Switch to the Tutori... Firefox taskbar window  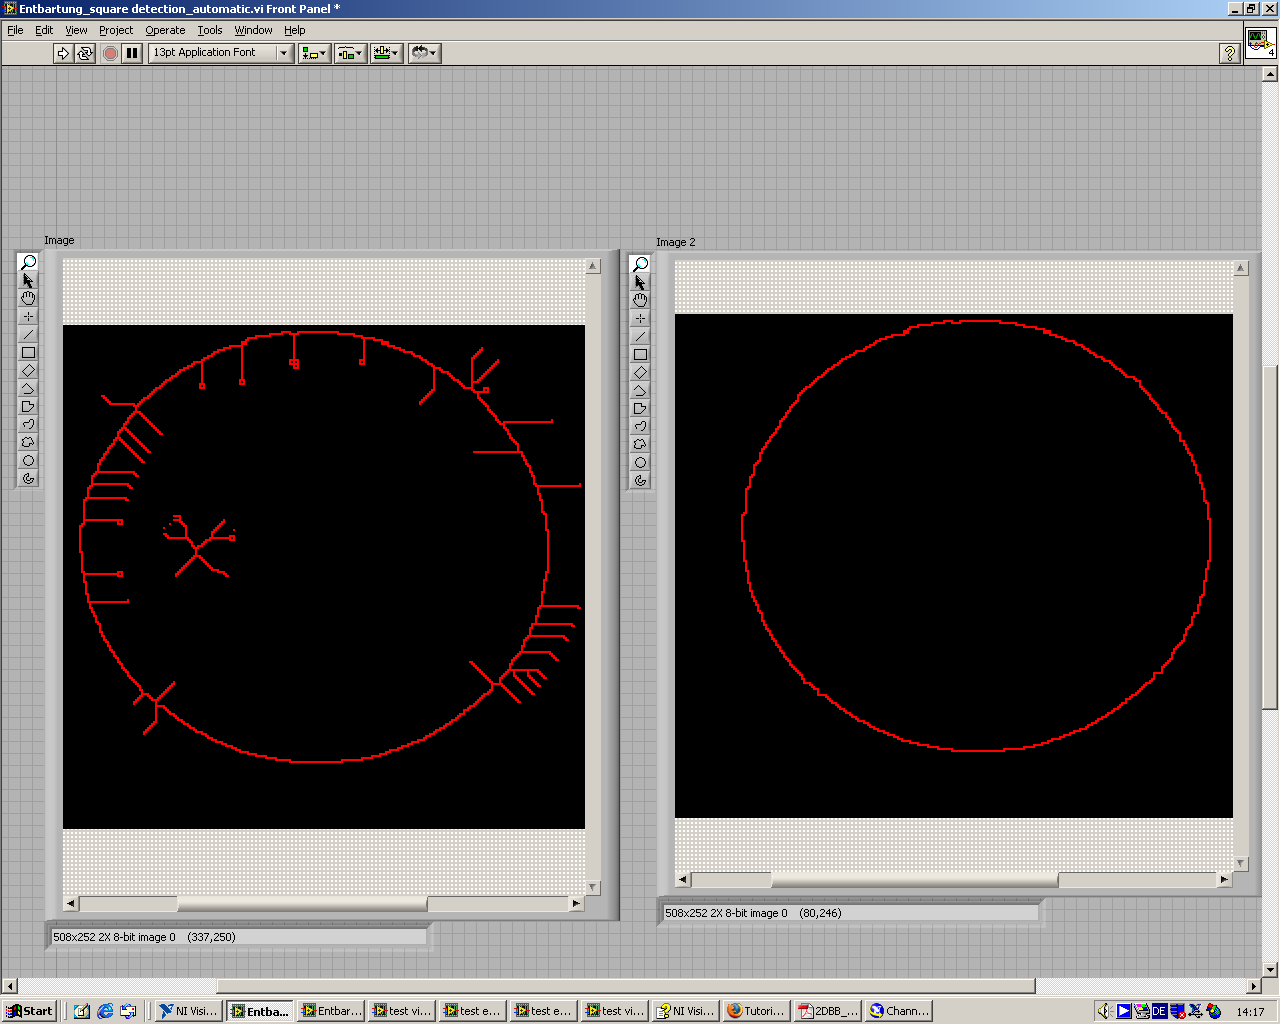757,1011
